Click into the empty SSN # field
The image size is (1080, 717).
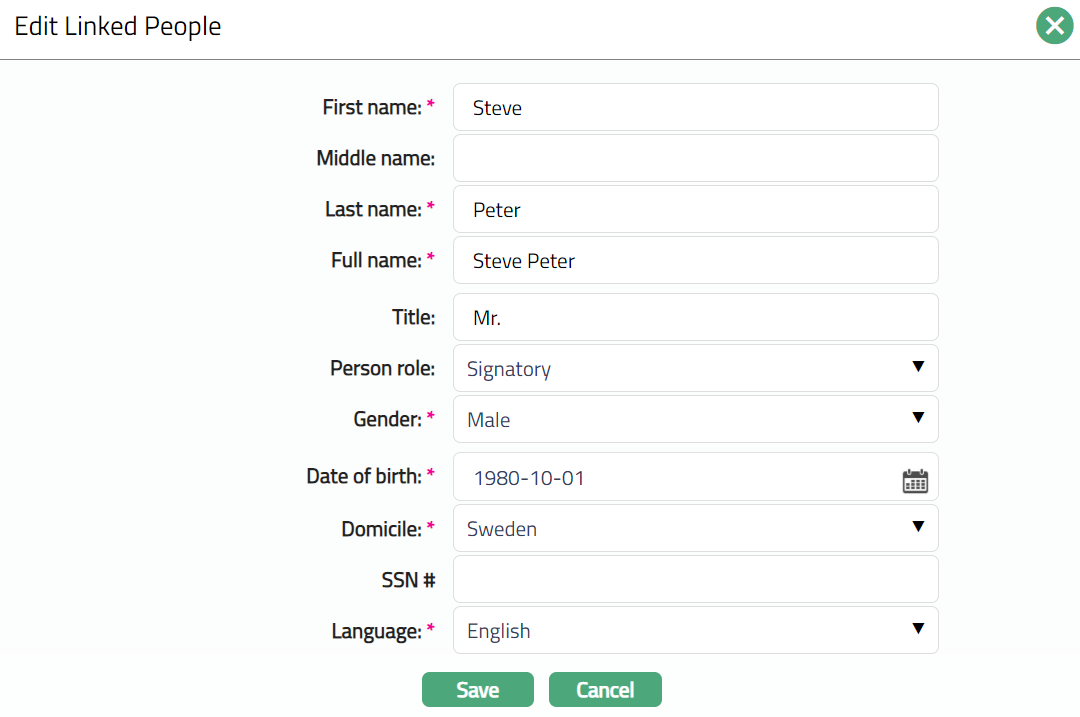coord(695,579)
